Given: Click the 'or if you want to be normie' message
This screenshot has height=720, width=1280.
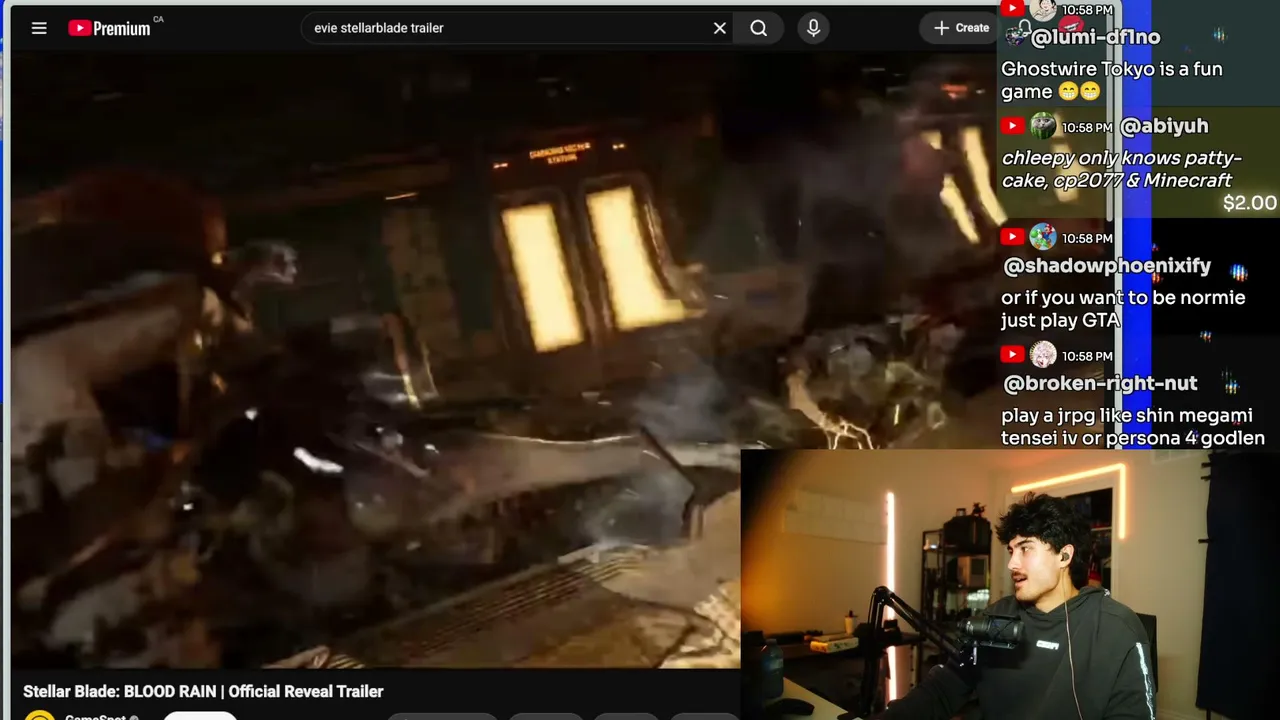Looking at the screenshot, I should pos(1123,309).
